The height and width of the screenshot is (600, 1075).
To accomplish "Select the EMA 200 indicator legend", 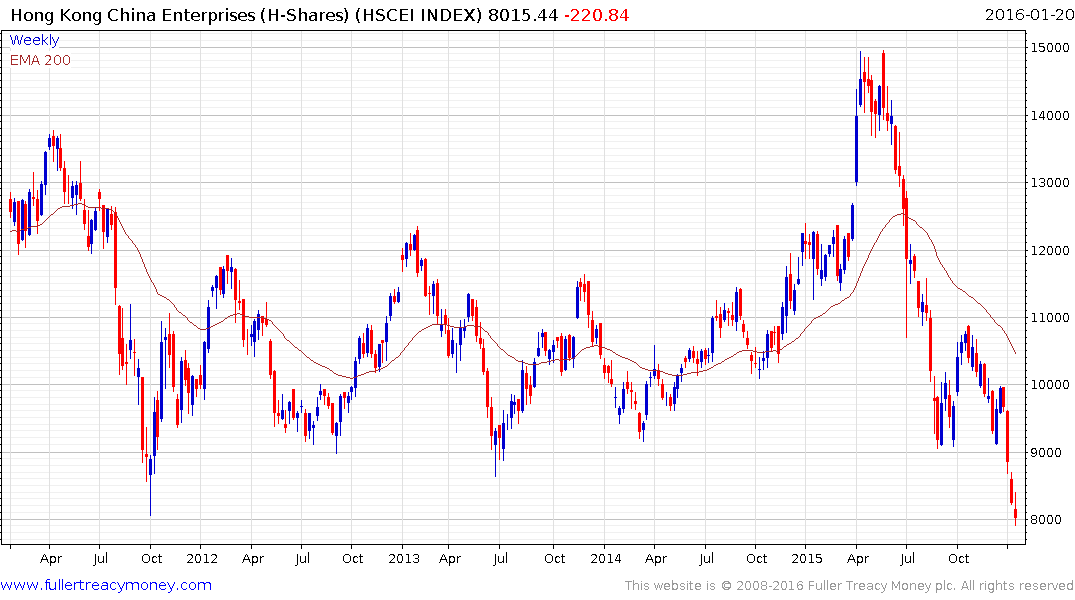I will click(x=40, y=60).
